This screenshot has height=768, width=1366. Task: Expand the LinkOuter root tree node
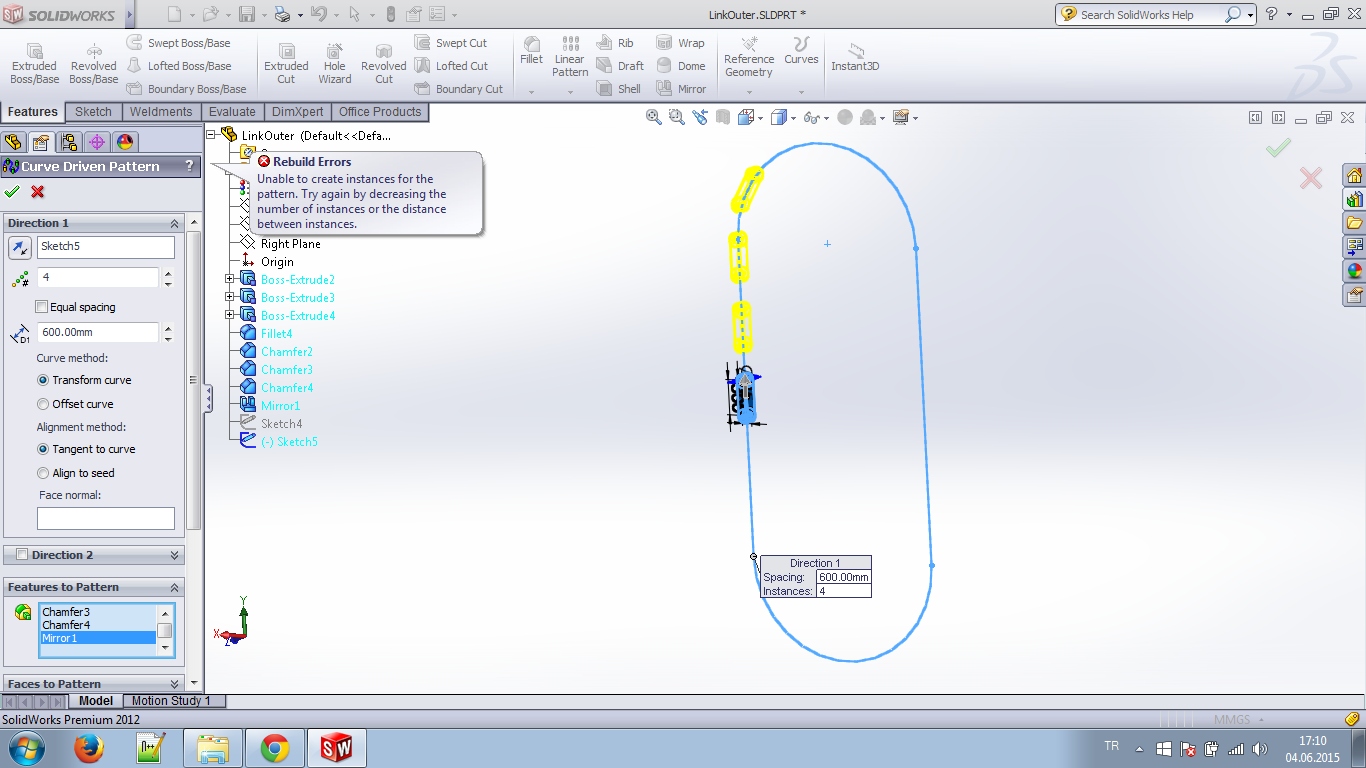[x=211, y=134]
